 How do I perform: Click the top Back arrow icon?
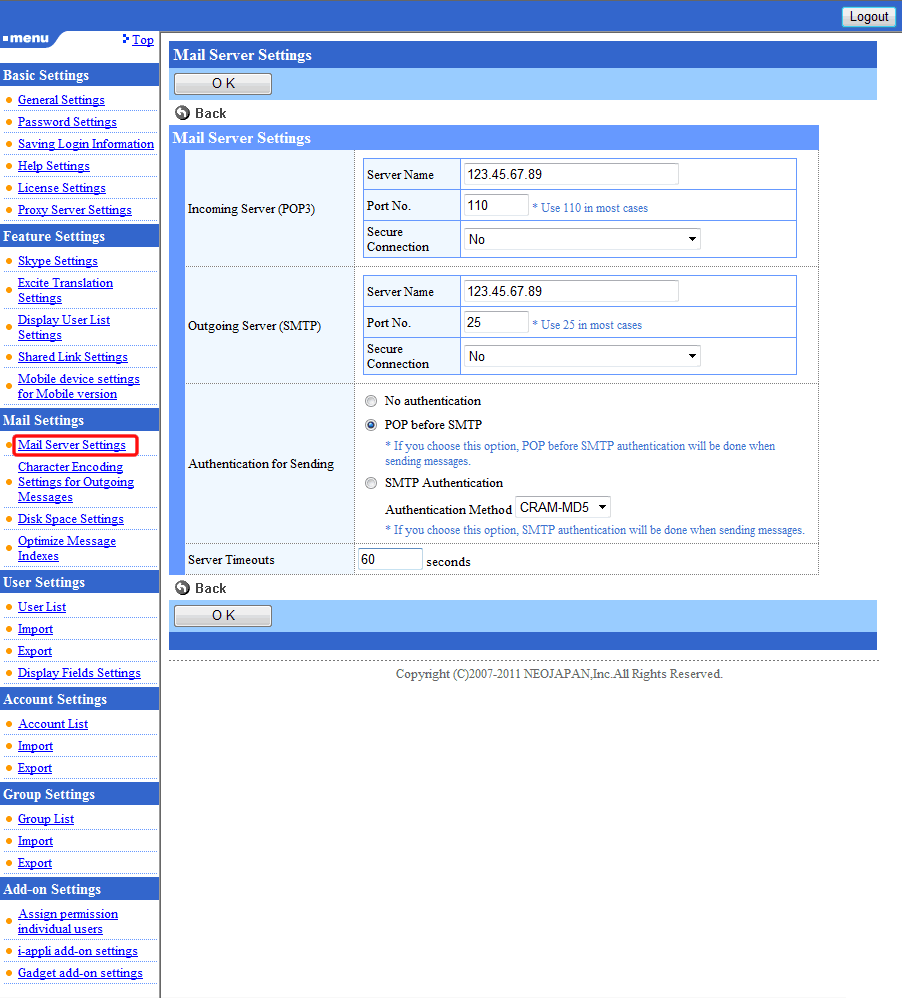(x=182, y=113)
